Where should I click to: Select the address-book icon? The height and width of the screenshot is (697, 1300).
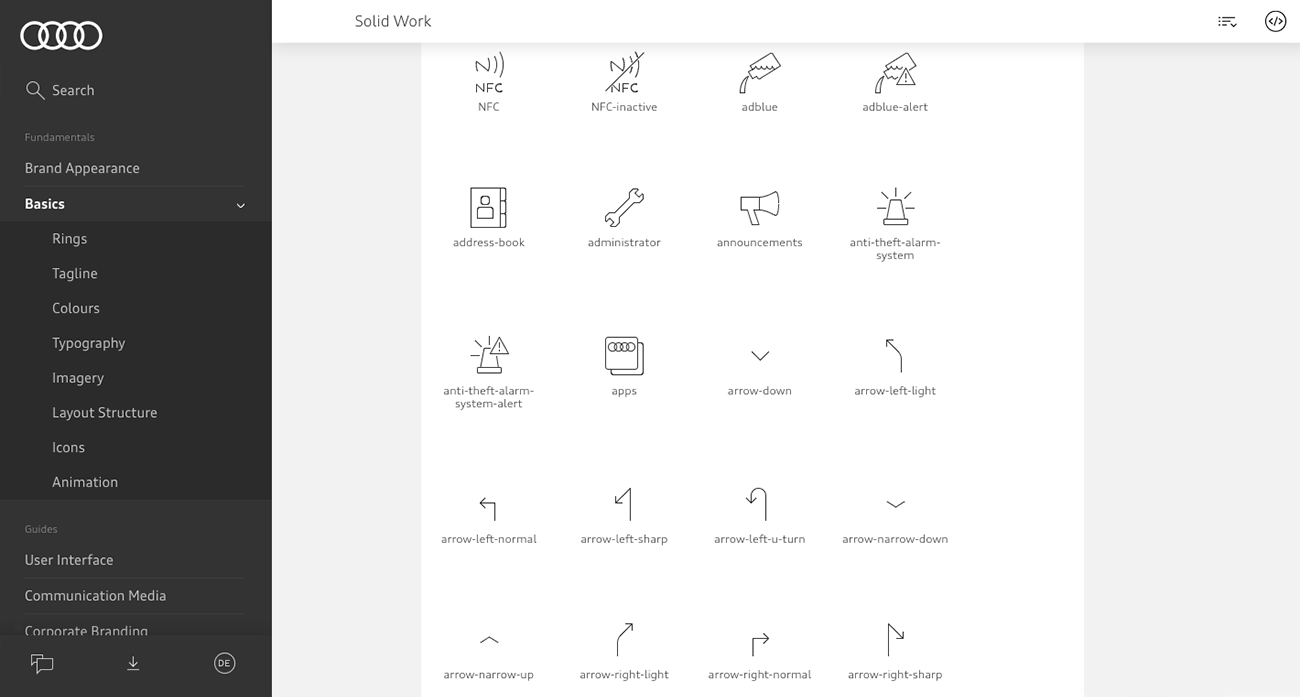tap(489, 208)
